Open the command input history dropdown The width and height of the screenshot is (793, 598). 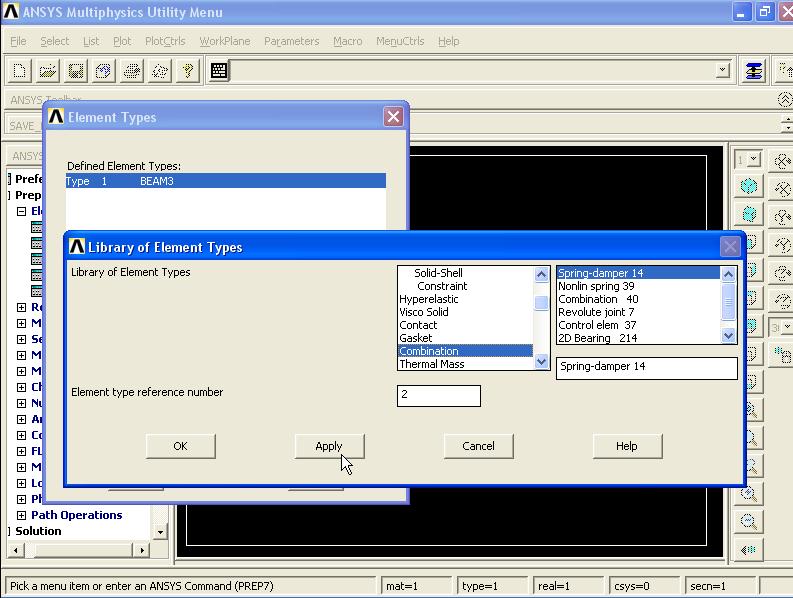[x=723, y=70]
